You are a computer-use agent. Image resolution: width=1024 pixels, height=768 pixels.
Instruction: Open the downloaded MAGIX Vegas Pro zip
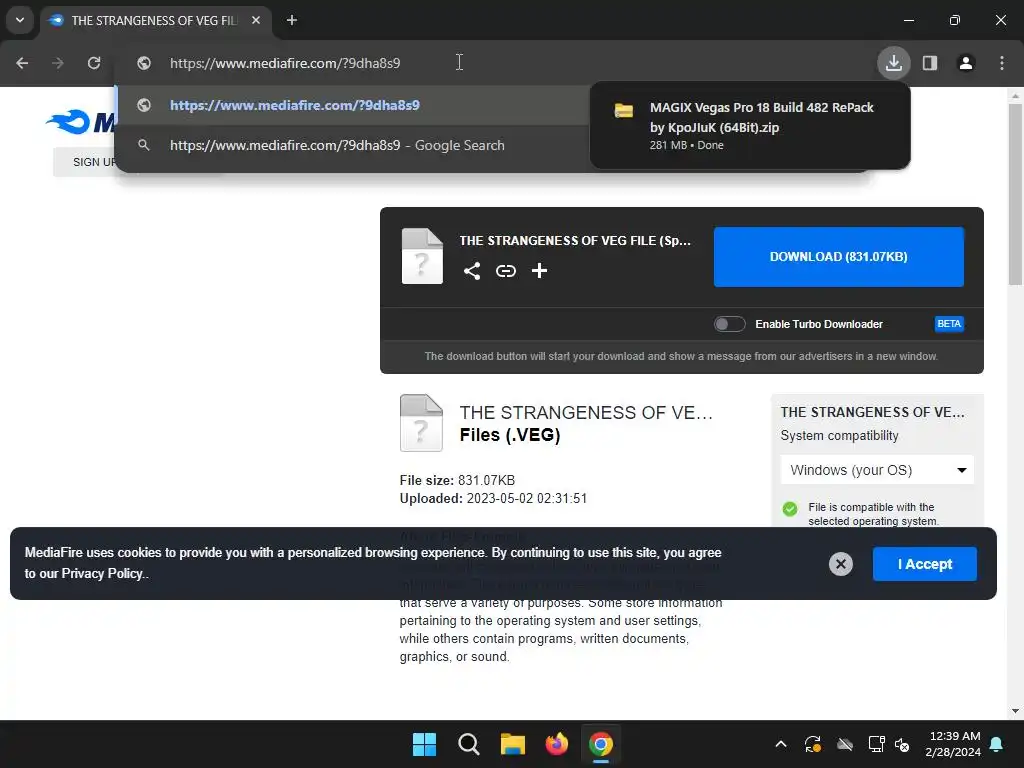[750, 125]
